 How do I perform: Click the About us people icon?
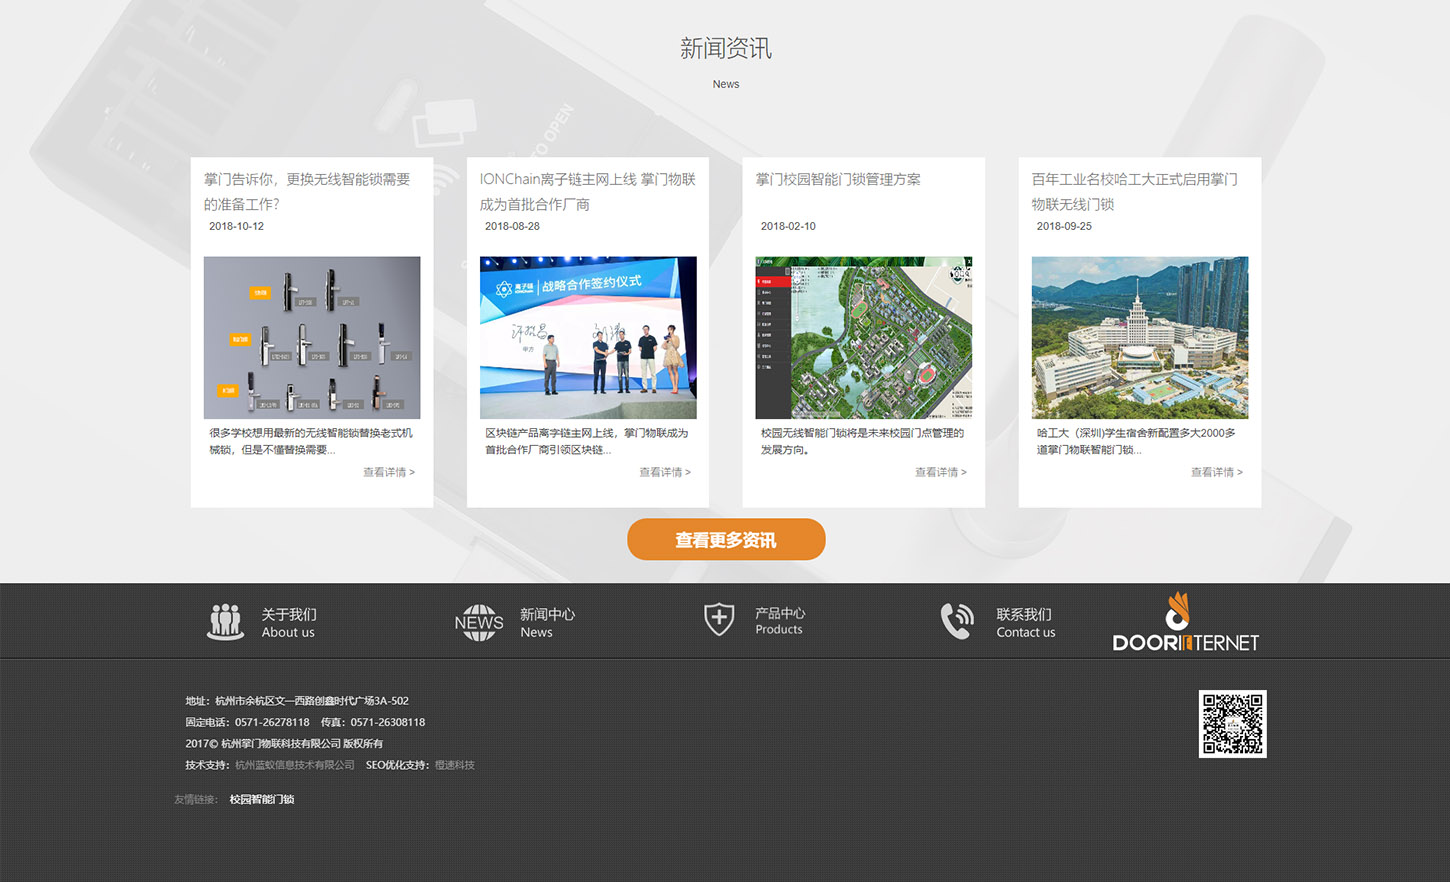pyautogui.click(x=225, y=622)
